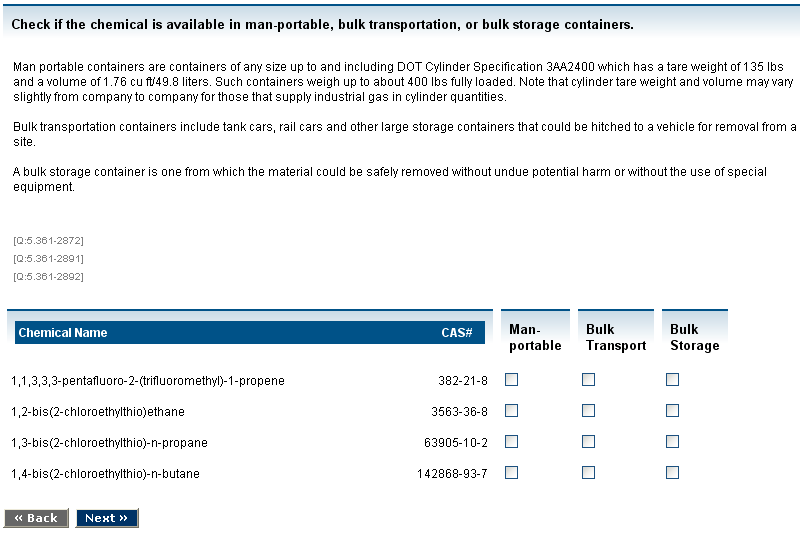This screenshot has width=800, height=540.
Task: Check Bulk Storage for 1,3-bis(2-chloroethylthio)-n-propane
Action: coord(672,442)
